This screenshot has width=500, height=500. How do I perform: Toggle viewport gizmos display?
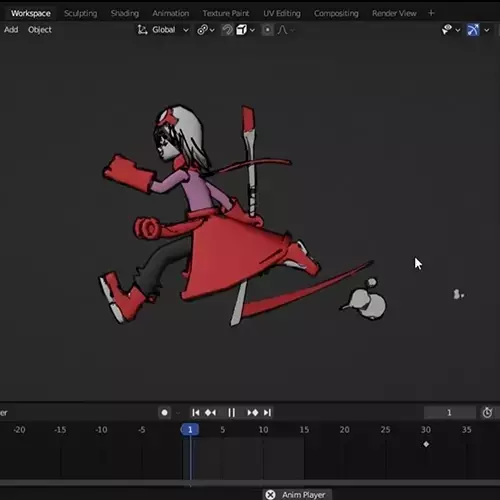coord(473,30)
